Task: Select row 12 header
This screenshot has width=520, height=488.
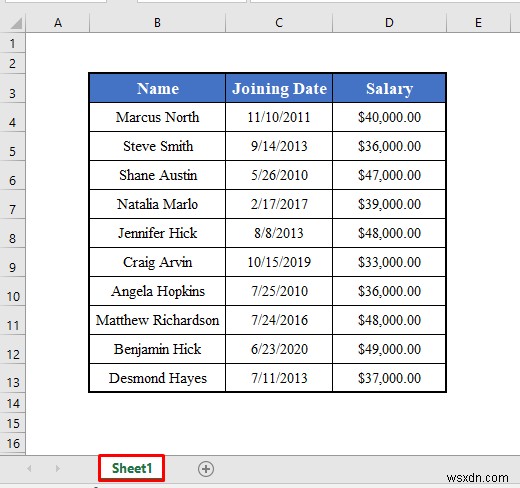Action: coord(13,350)
